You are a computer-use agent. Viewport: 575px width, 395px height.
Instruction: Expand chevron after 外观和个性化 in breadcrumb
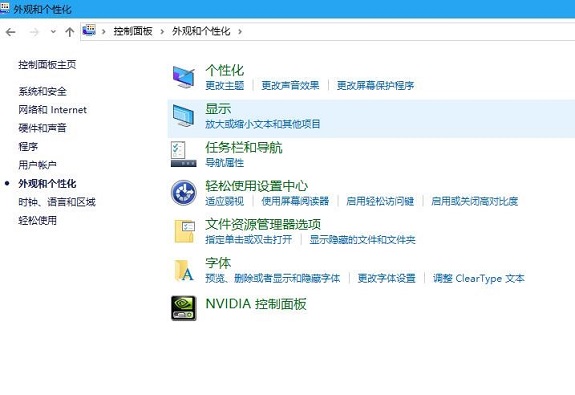click(x=240, y=32)
